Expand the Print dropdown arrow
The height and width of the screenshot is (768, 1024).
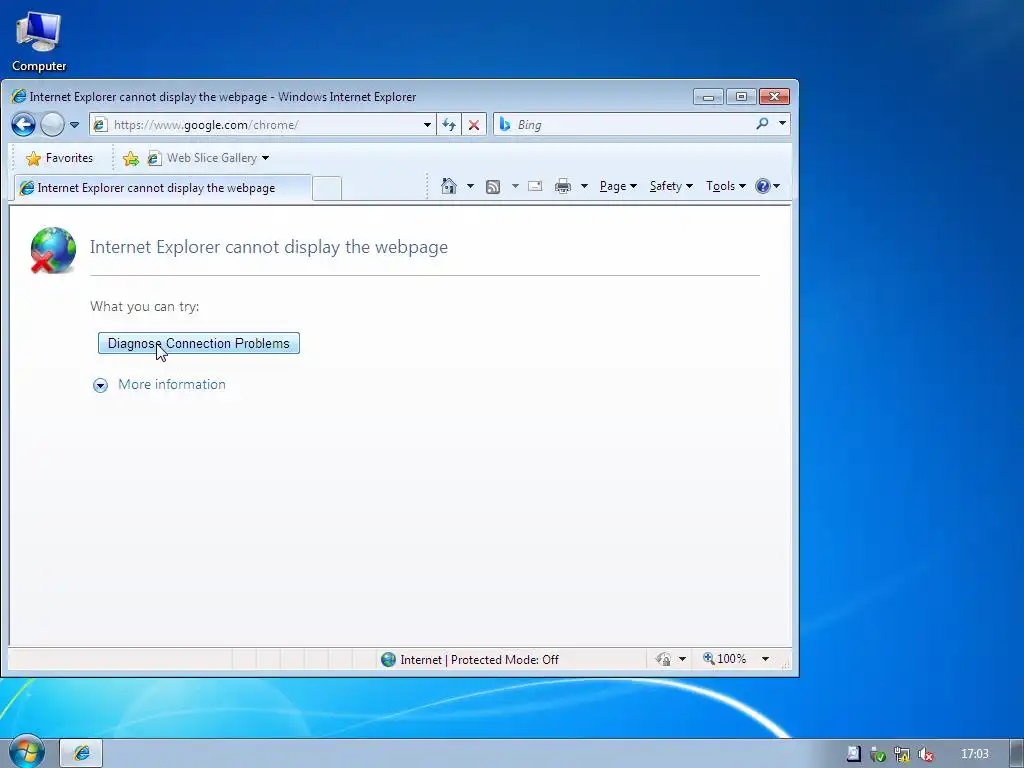point(584,186)
